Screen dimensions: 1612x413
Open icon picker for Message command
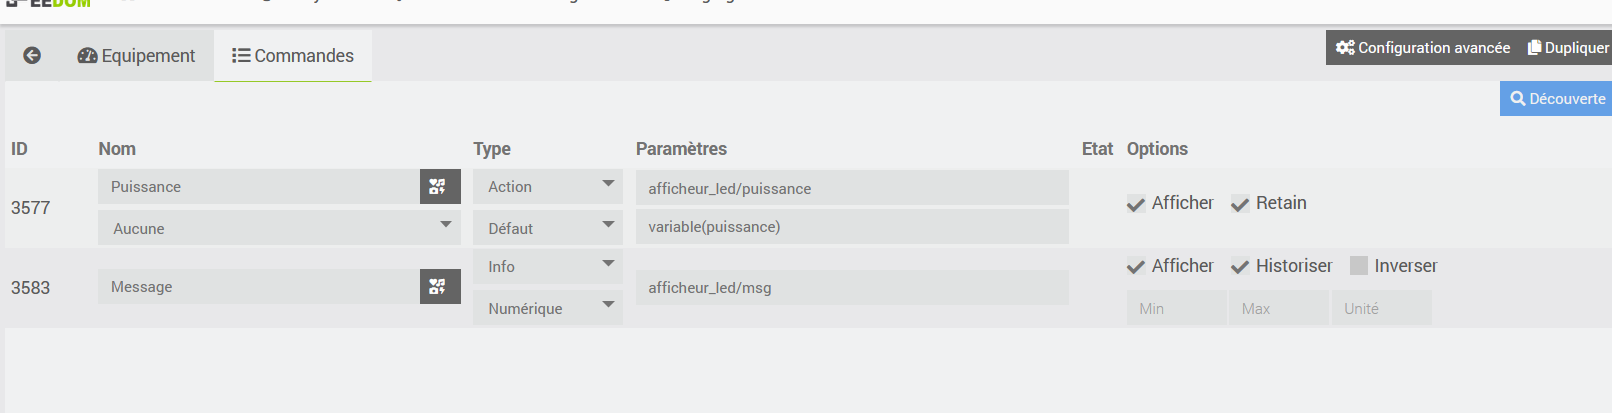coord(439,287)
